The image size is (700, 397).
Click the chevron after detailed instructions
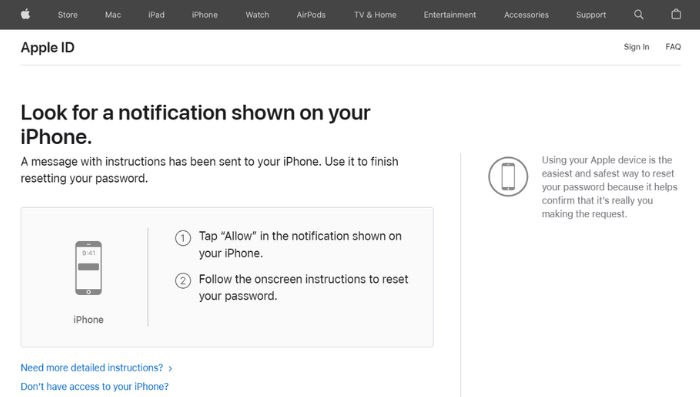tap(170, 368)
